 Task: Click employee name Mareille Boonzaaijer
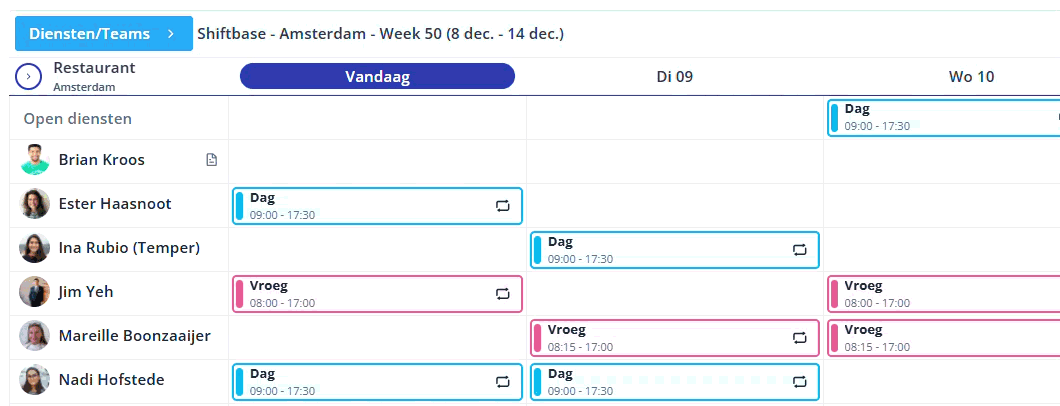click(x=134, y=336)
